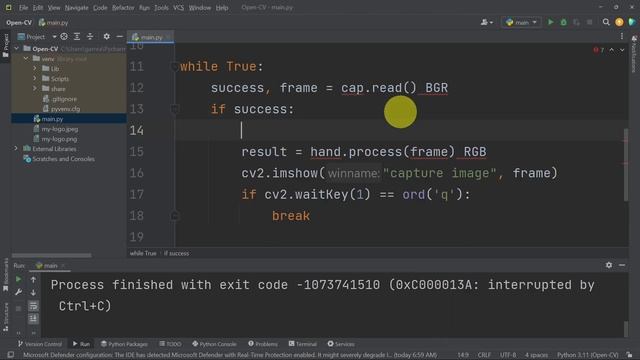Collapse the Open-CV project root

[16, 49]
